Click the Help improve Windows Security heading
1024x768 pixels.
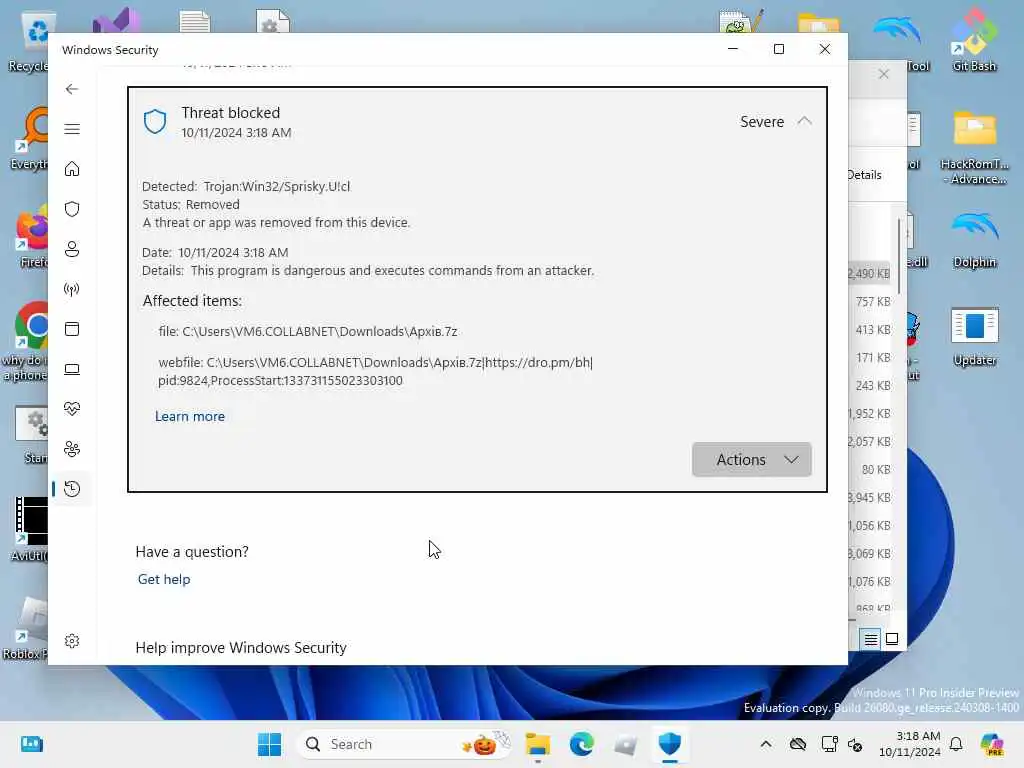tap(241, 648)
